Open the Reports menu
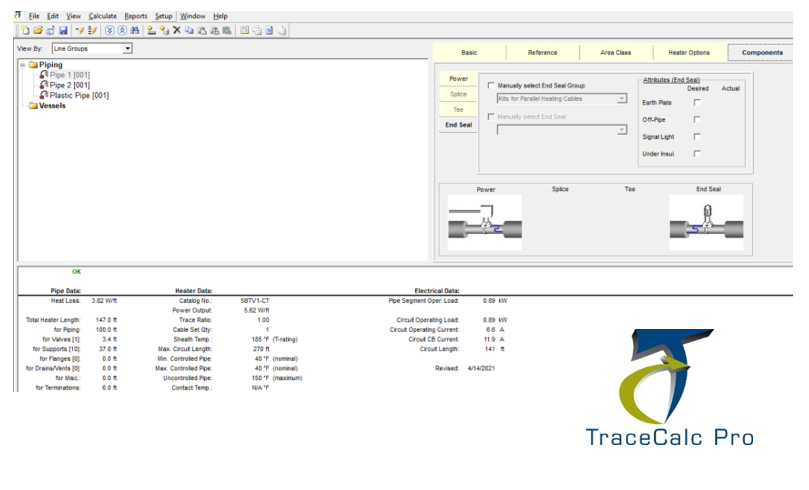 click(136, 16)
